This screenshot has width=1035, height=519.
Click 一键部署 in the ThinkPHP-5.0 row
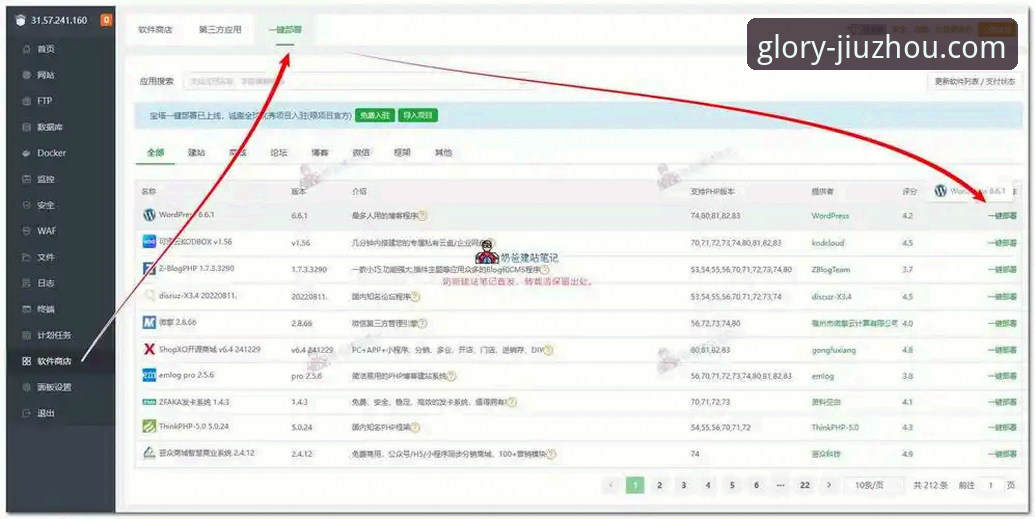click(1002, 428)
